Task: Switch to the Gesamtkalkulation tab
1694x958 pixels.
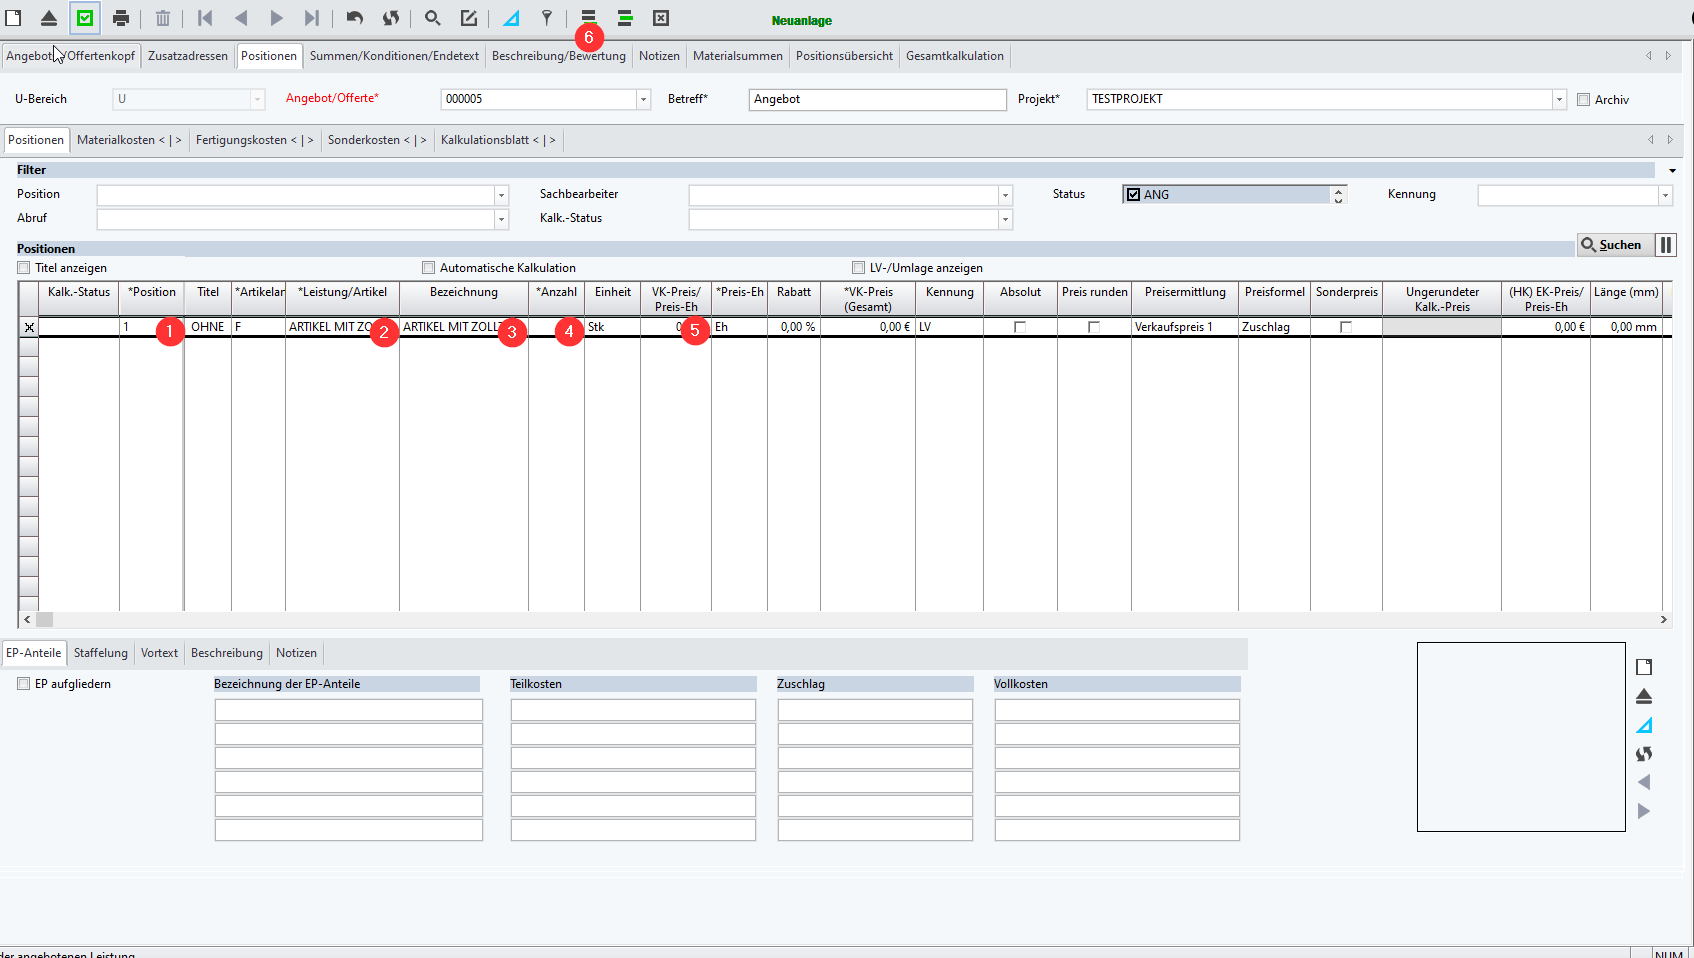Action: 954,56
